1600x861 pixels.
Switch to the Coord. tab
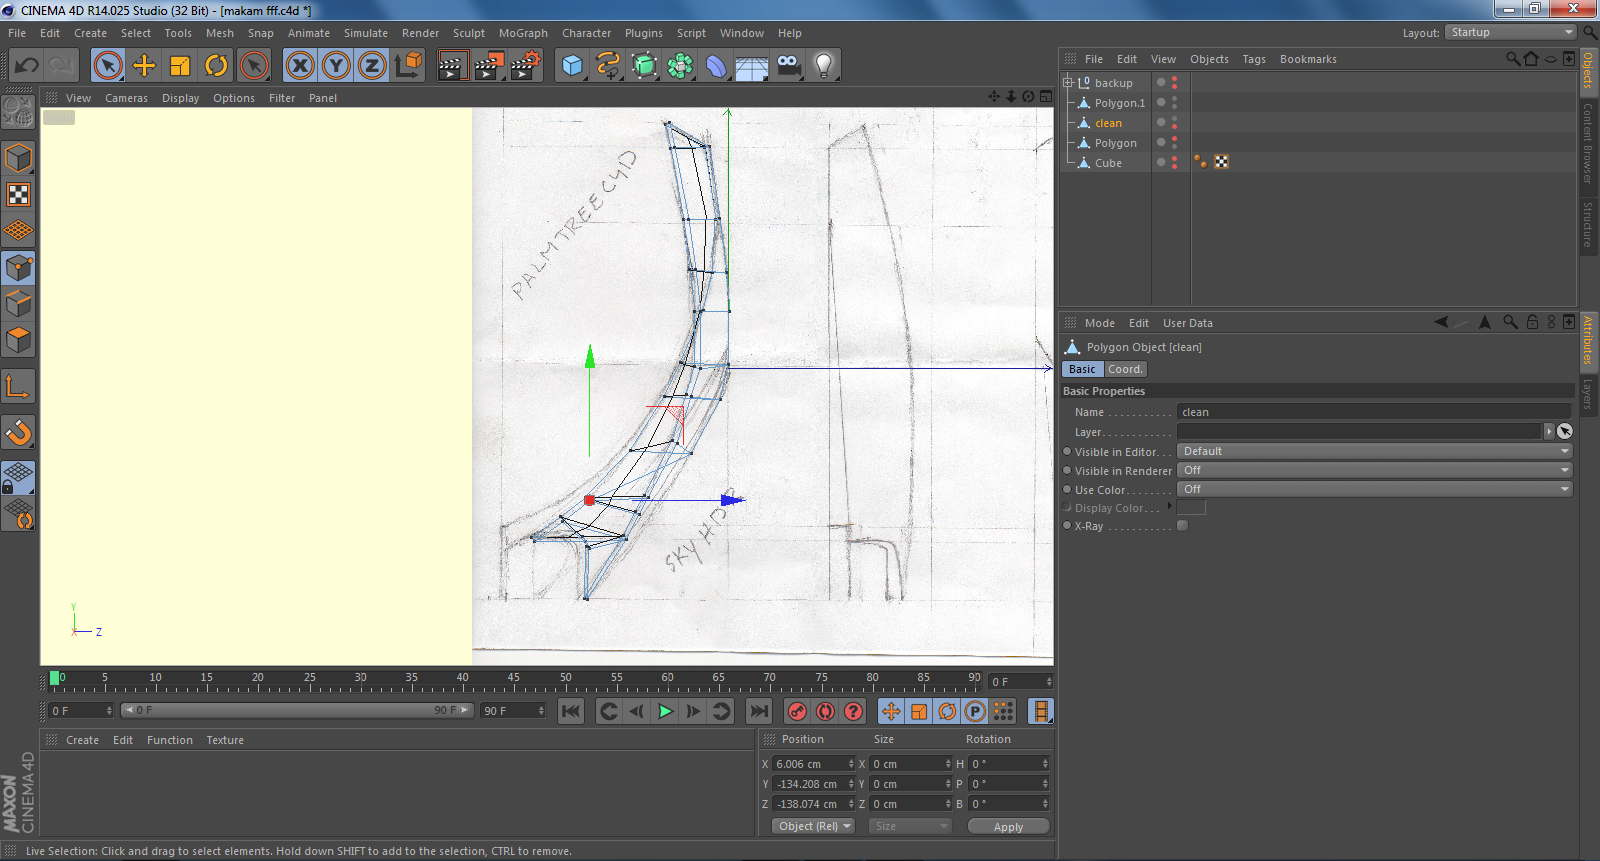1125,369
